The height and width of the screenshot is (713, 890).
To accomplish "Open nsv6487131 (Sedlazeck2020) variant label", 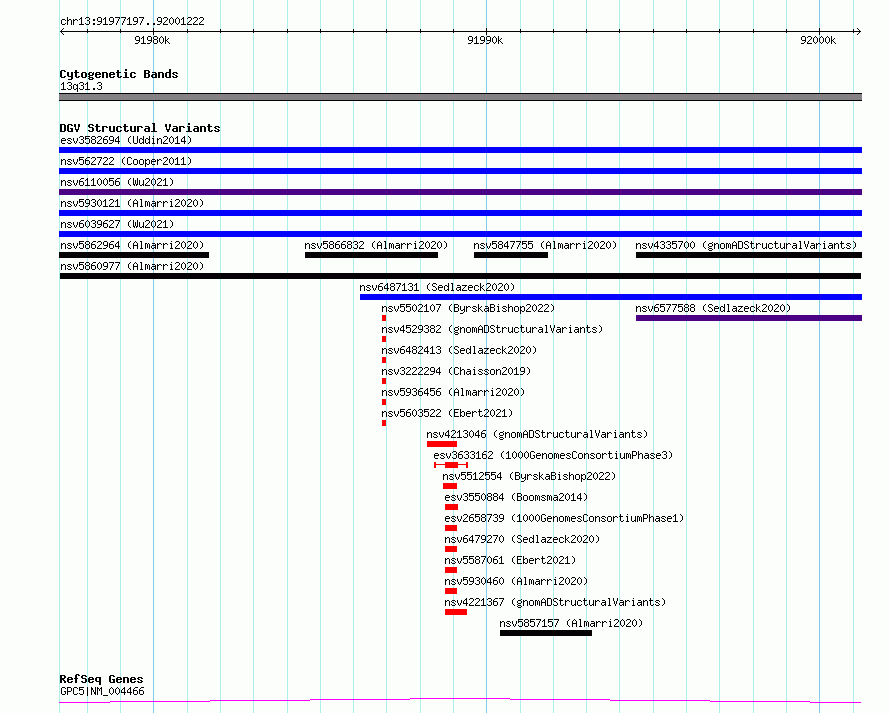I will click(437, 287).
